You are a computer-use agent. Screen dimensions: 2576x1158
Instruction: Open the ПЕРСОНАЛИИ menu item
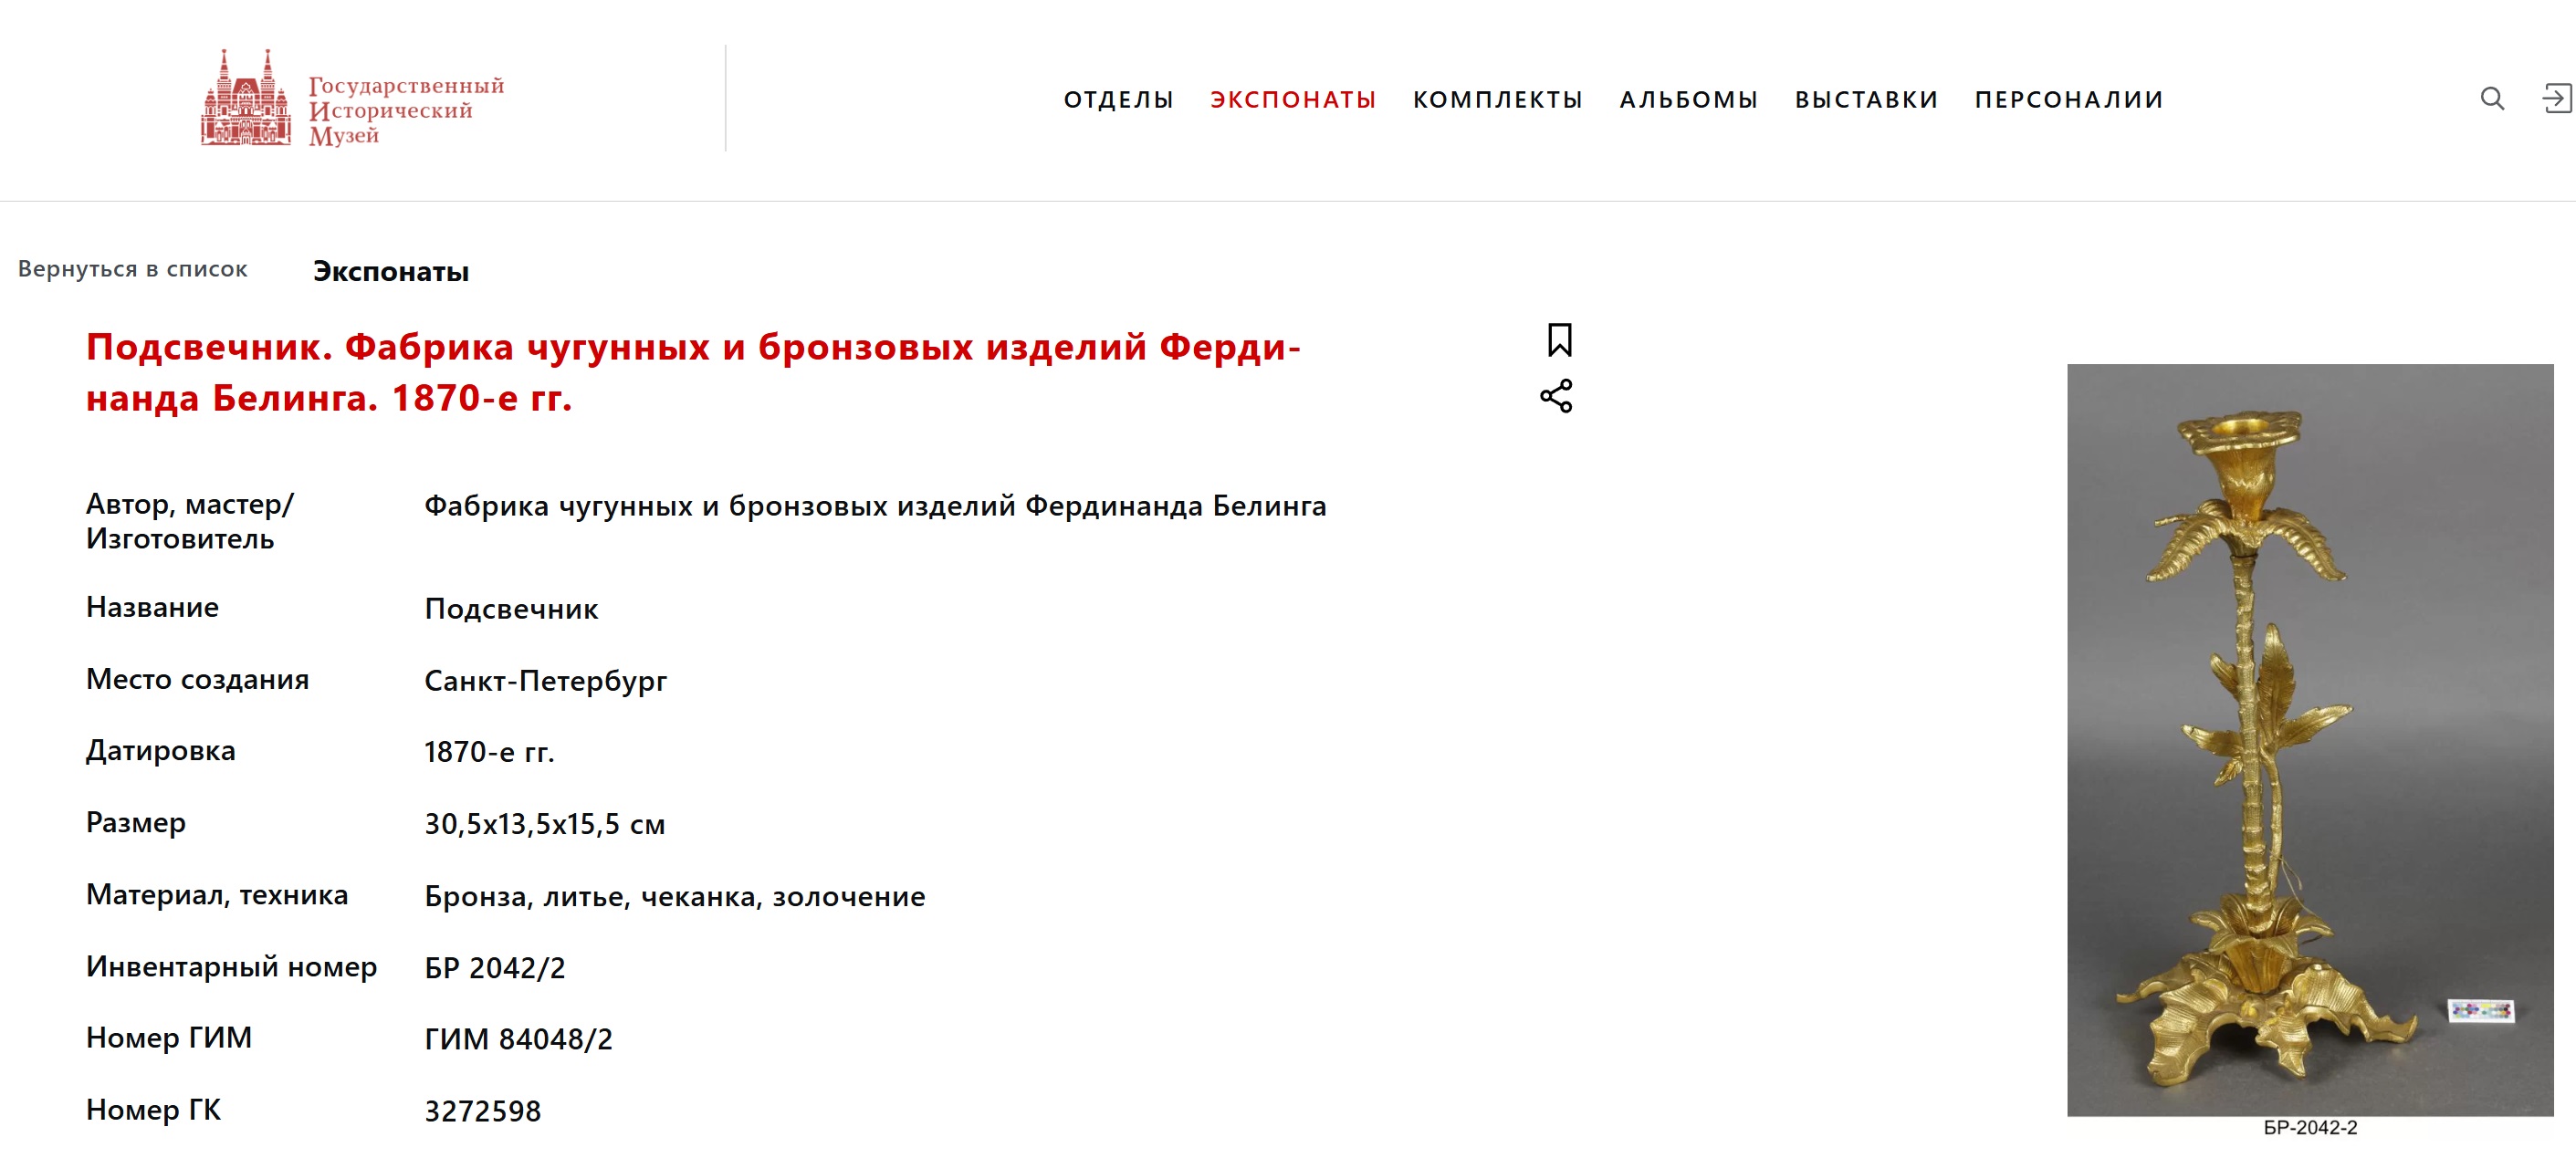pyautogui.click(x=2068, y=100)
